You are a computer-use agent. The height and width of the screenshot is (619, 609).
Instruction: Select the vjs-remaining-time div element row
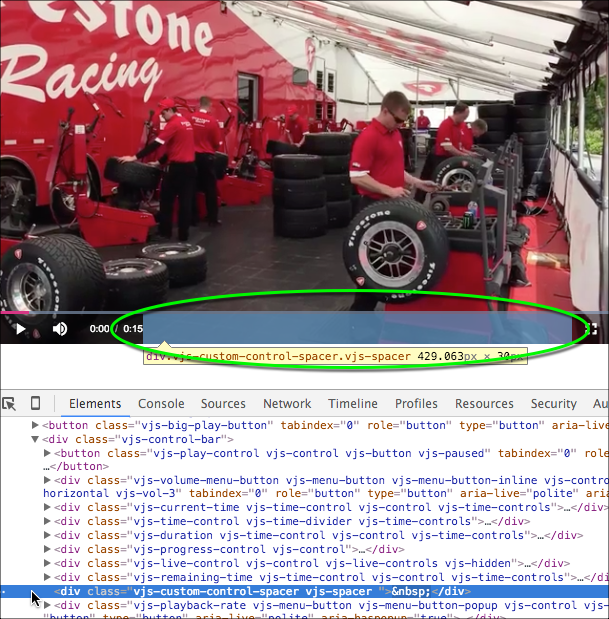(300, 577)
